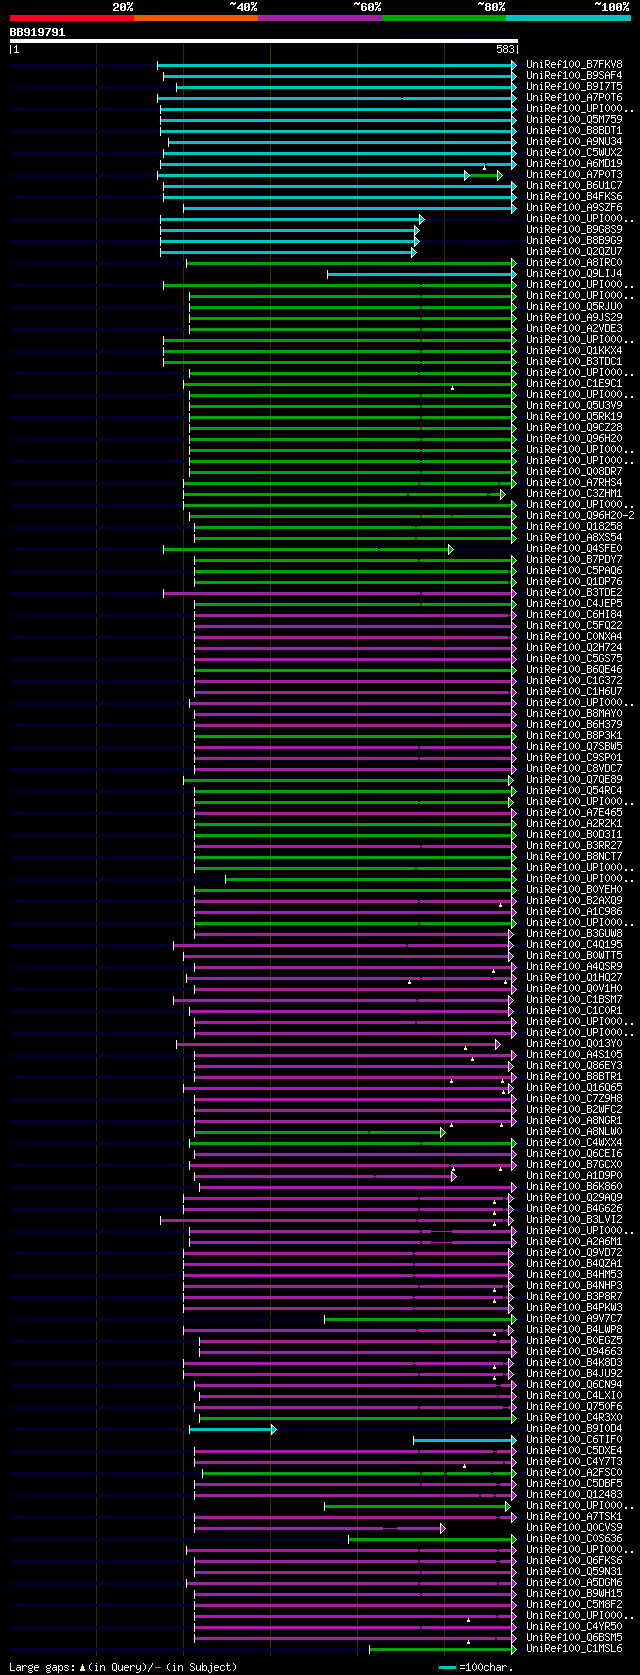Click the cyan ~100% legend segment
Screen dimensions: 640x1675
(567, 17)
